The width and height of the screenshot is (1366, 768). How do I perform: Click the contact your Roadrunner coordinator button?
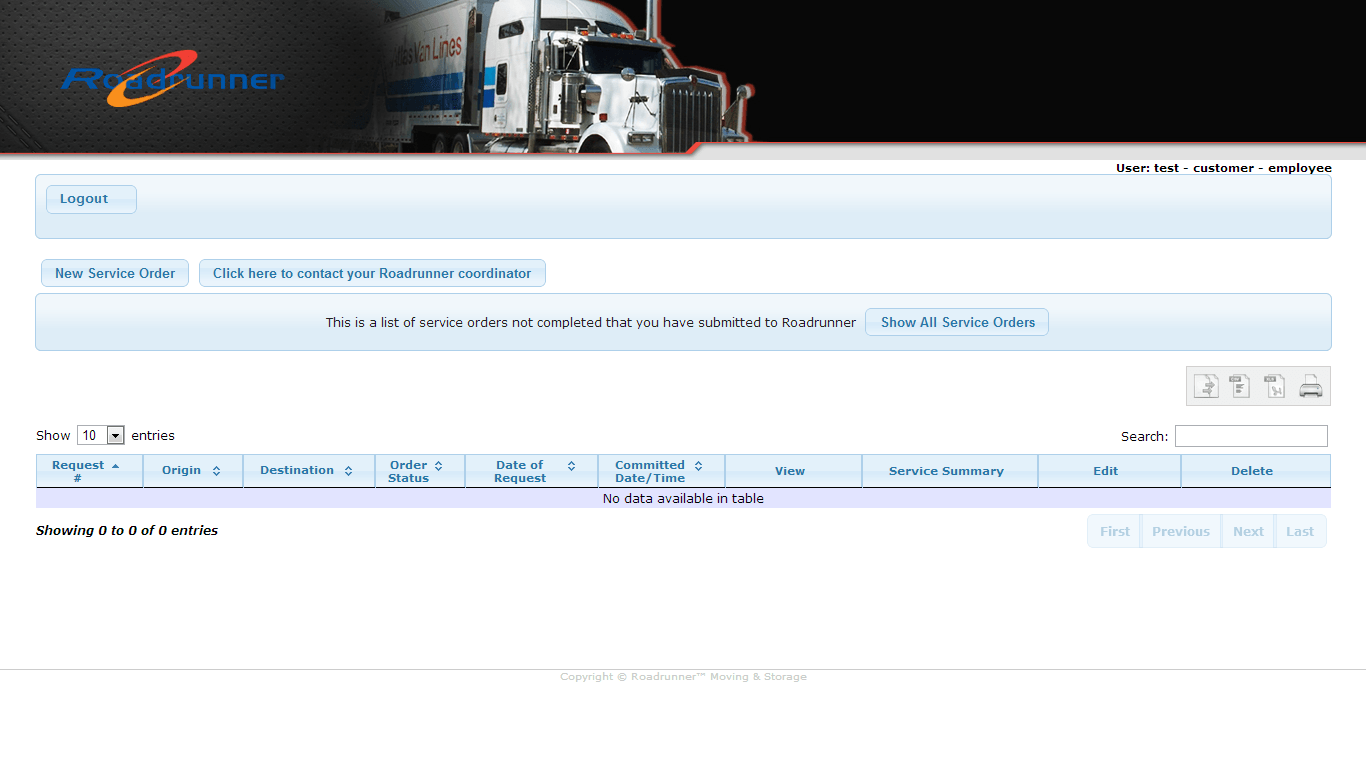[372, 273]
